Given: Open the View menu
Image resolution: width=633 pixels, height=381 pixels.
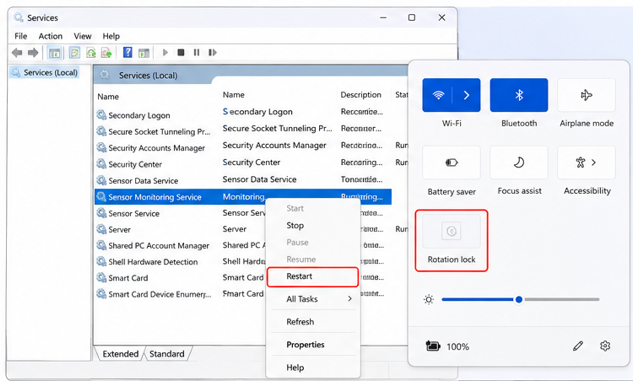Looking at the screenshot, I should pyautogui.click(x=82, y=36).
